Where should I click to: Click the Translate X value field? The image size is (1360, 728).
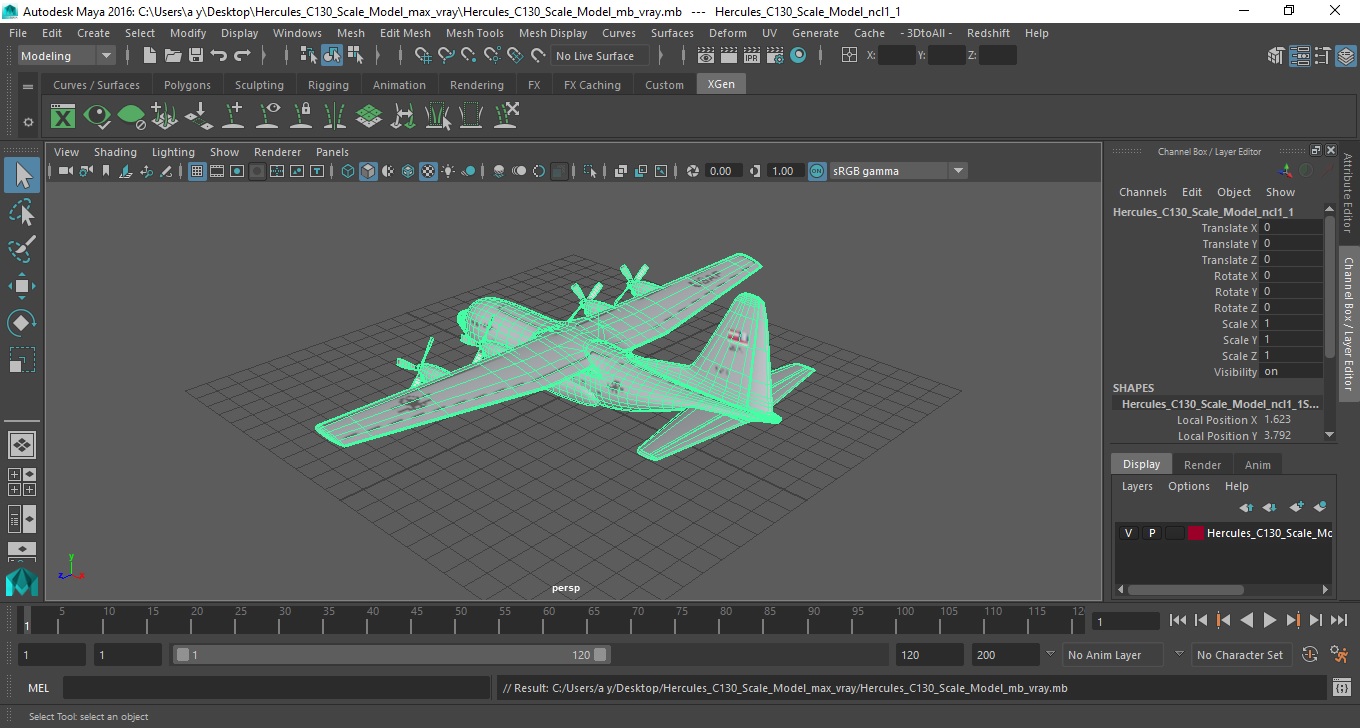(x=1292, y=228)
